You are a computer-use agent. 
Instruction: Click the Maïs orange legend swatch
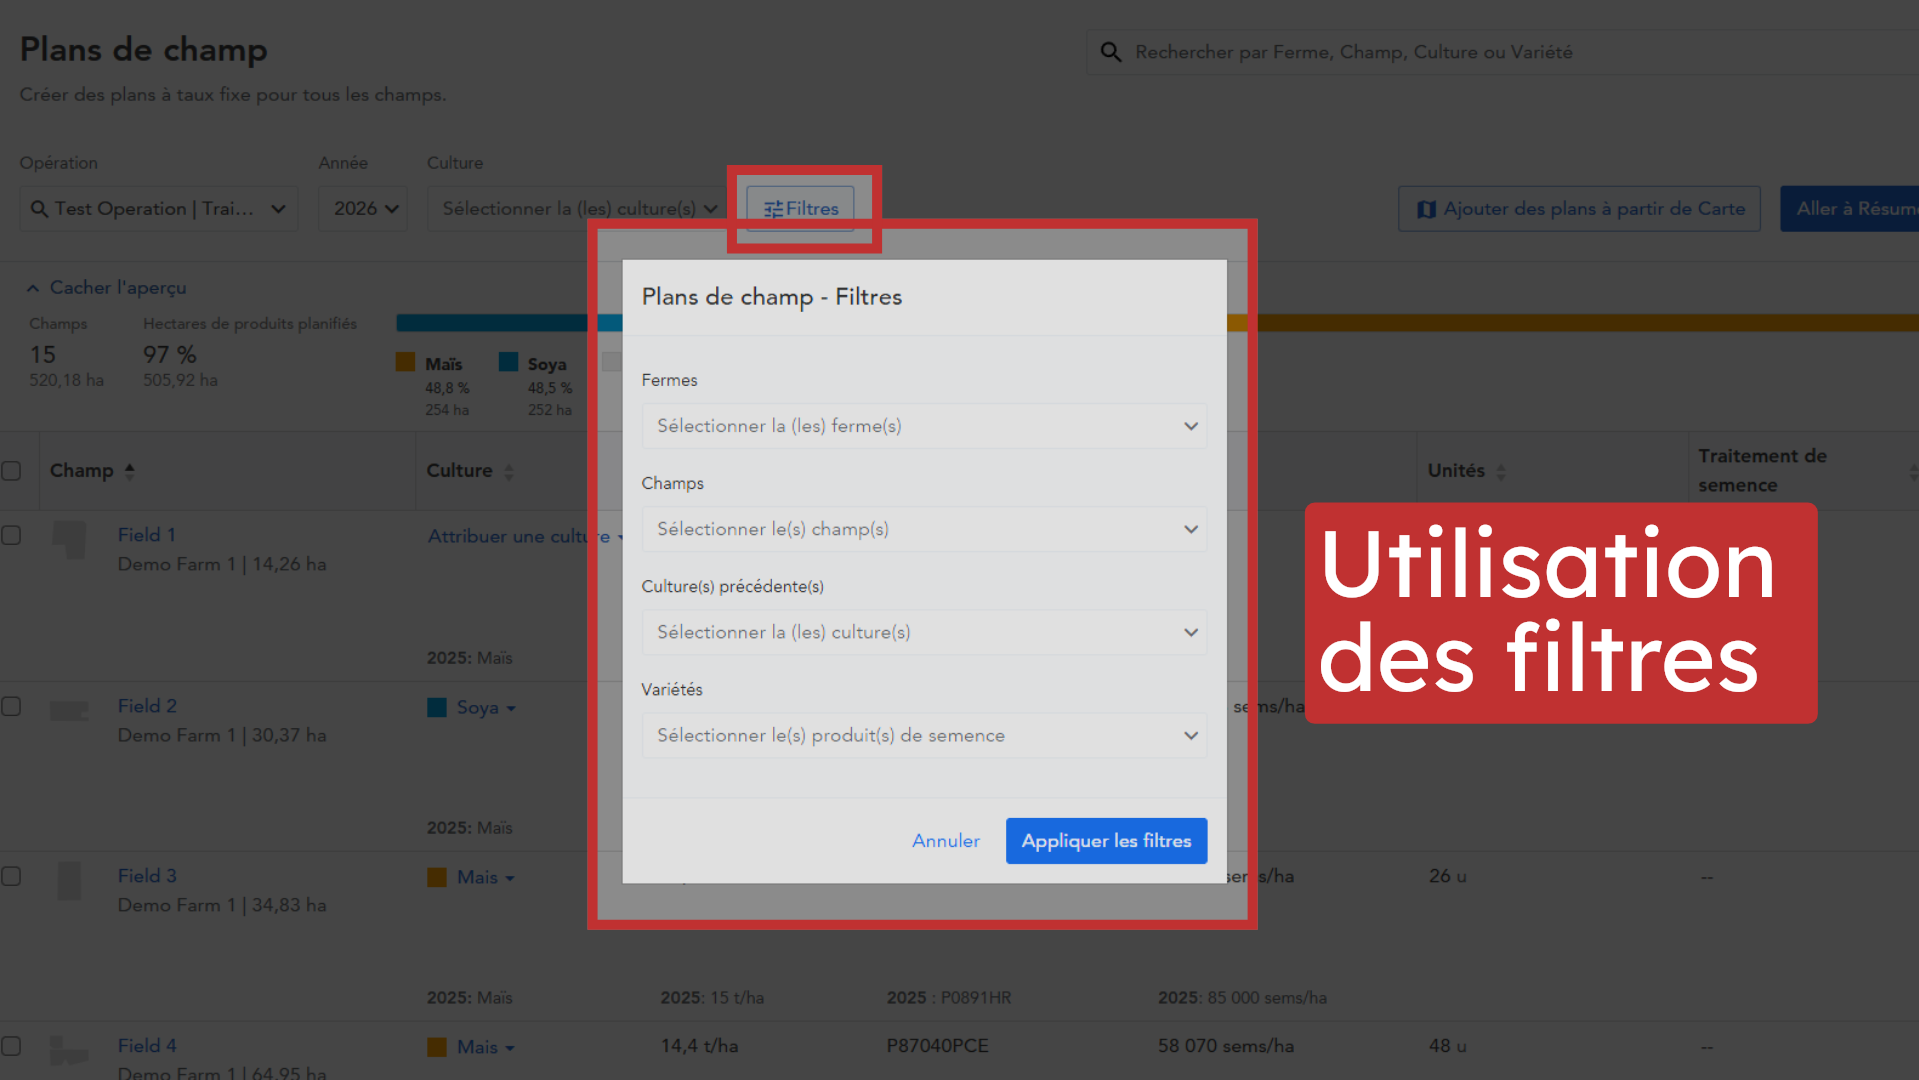(x=406, y=362)
